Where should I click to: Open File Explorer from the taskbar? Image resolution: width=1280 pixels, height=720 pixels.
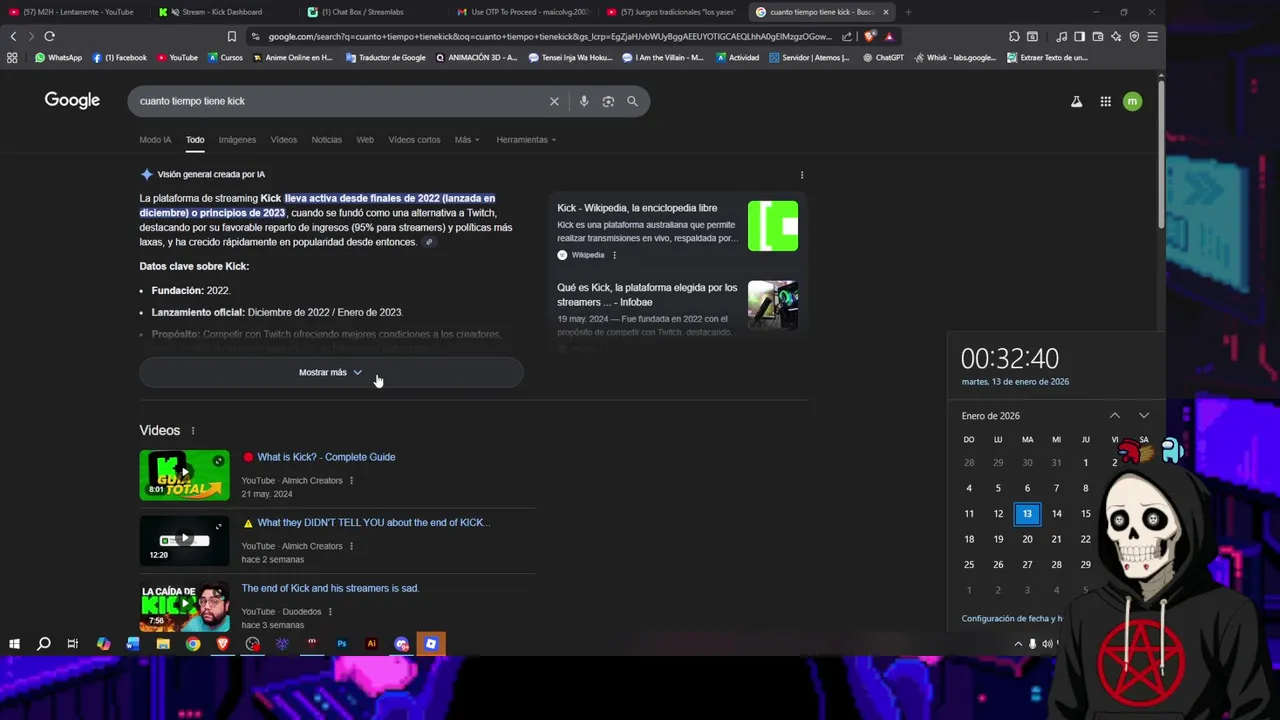[x=163, y=644]
